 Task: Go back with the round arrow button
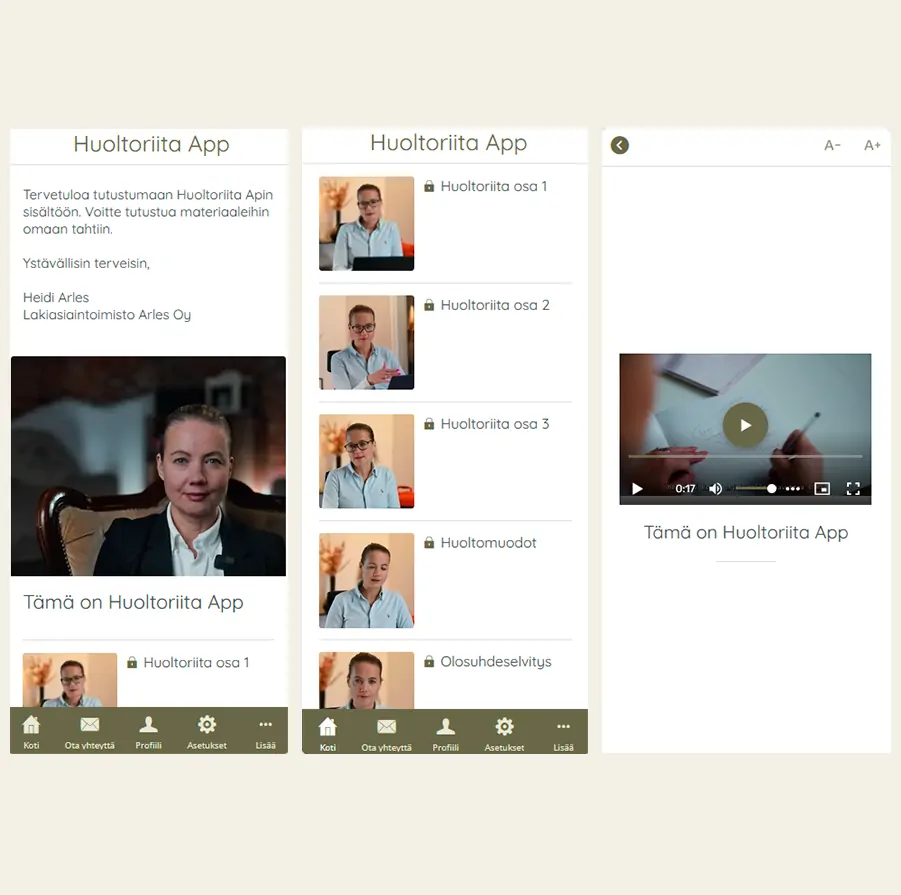[x=619, y=145]
